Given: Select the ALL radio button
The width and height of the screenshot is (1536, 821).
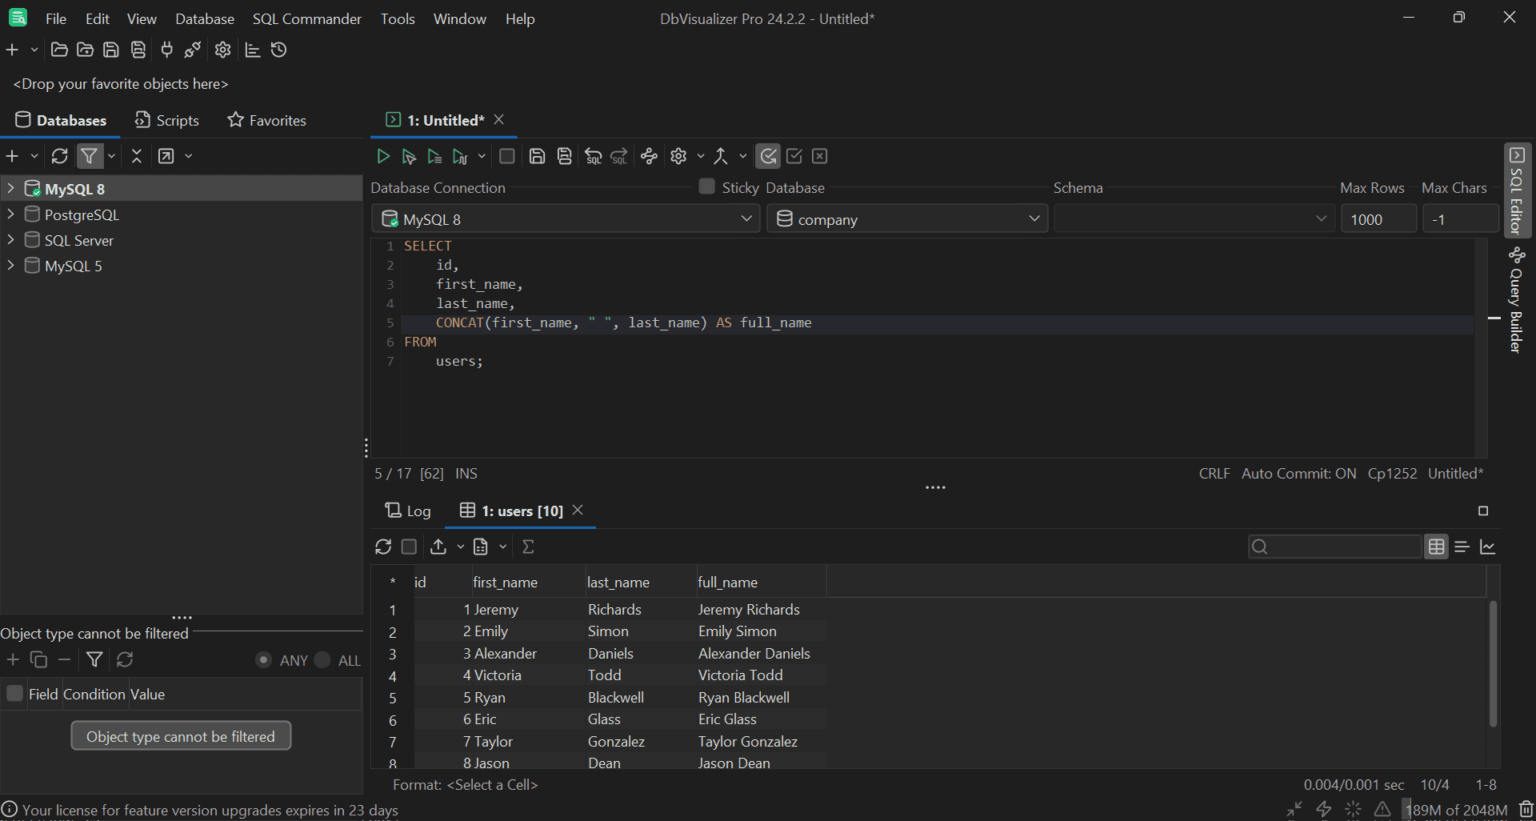Looking at the screenshot, I should pos(322,660).
